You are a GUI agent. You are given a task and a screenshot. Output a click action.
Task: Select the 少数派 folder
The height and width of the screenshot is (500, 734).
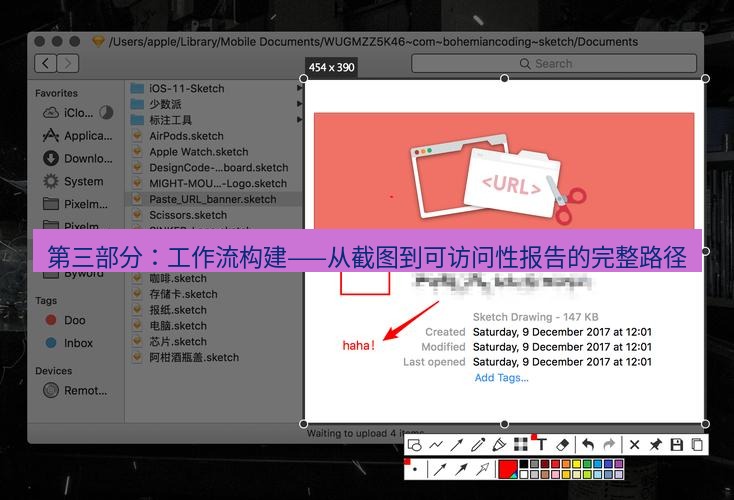[x=156, y=104]
